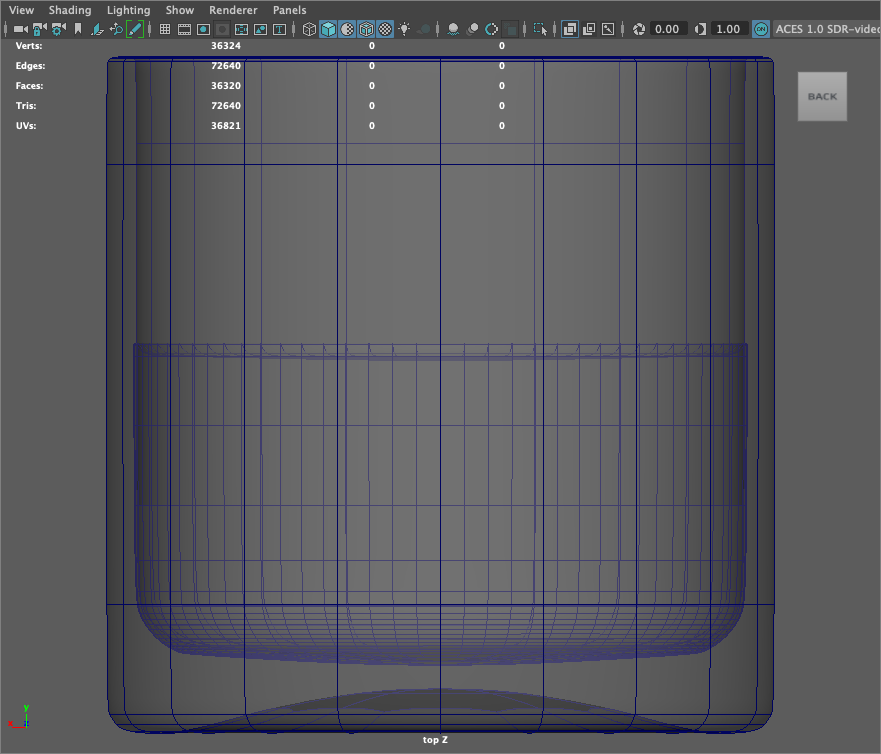The image size is (881, 754).
Task: Turn on Use All Lights
Action: (404, 30)
